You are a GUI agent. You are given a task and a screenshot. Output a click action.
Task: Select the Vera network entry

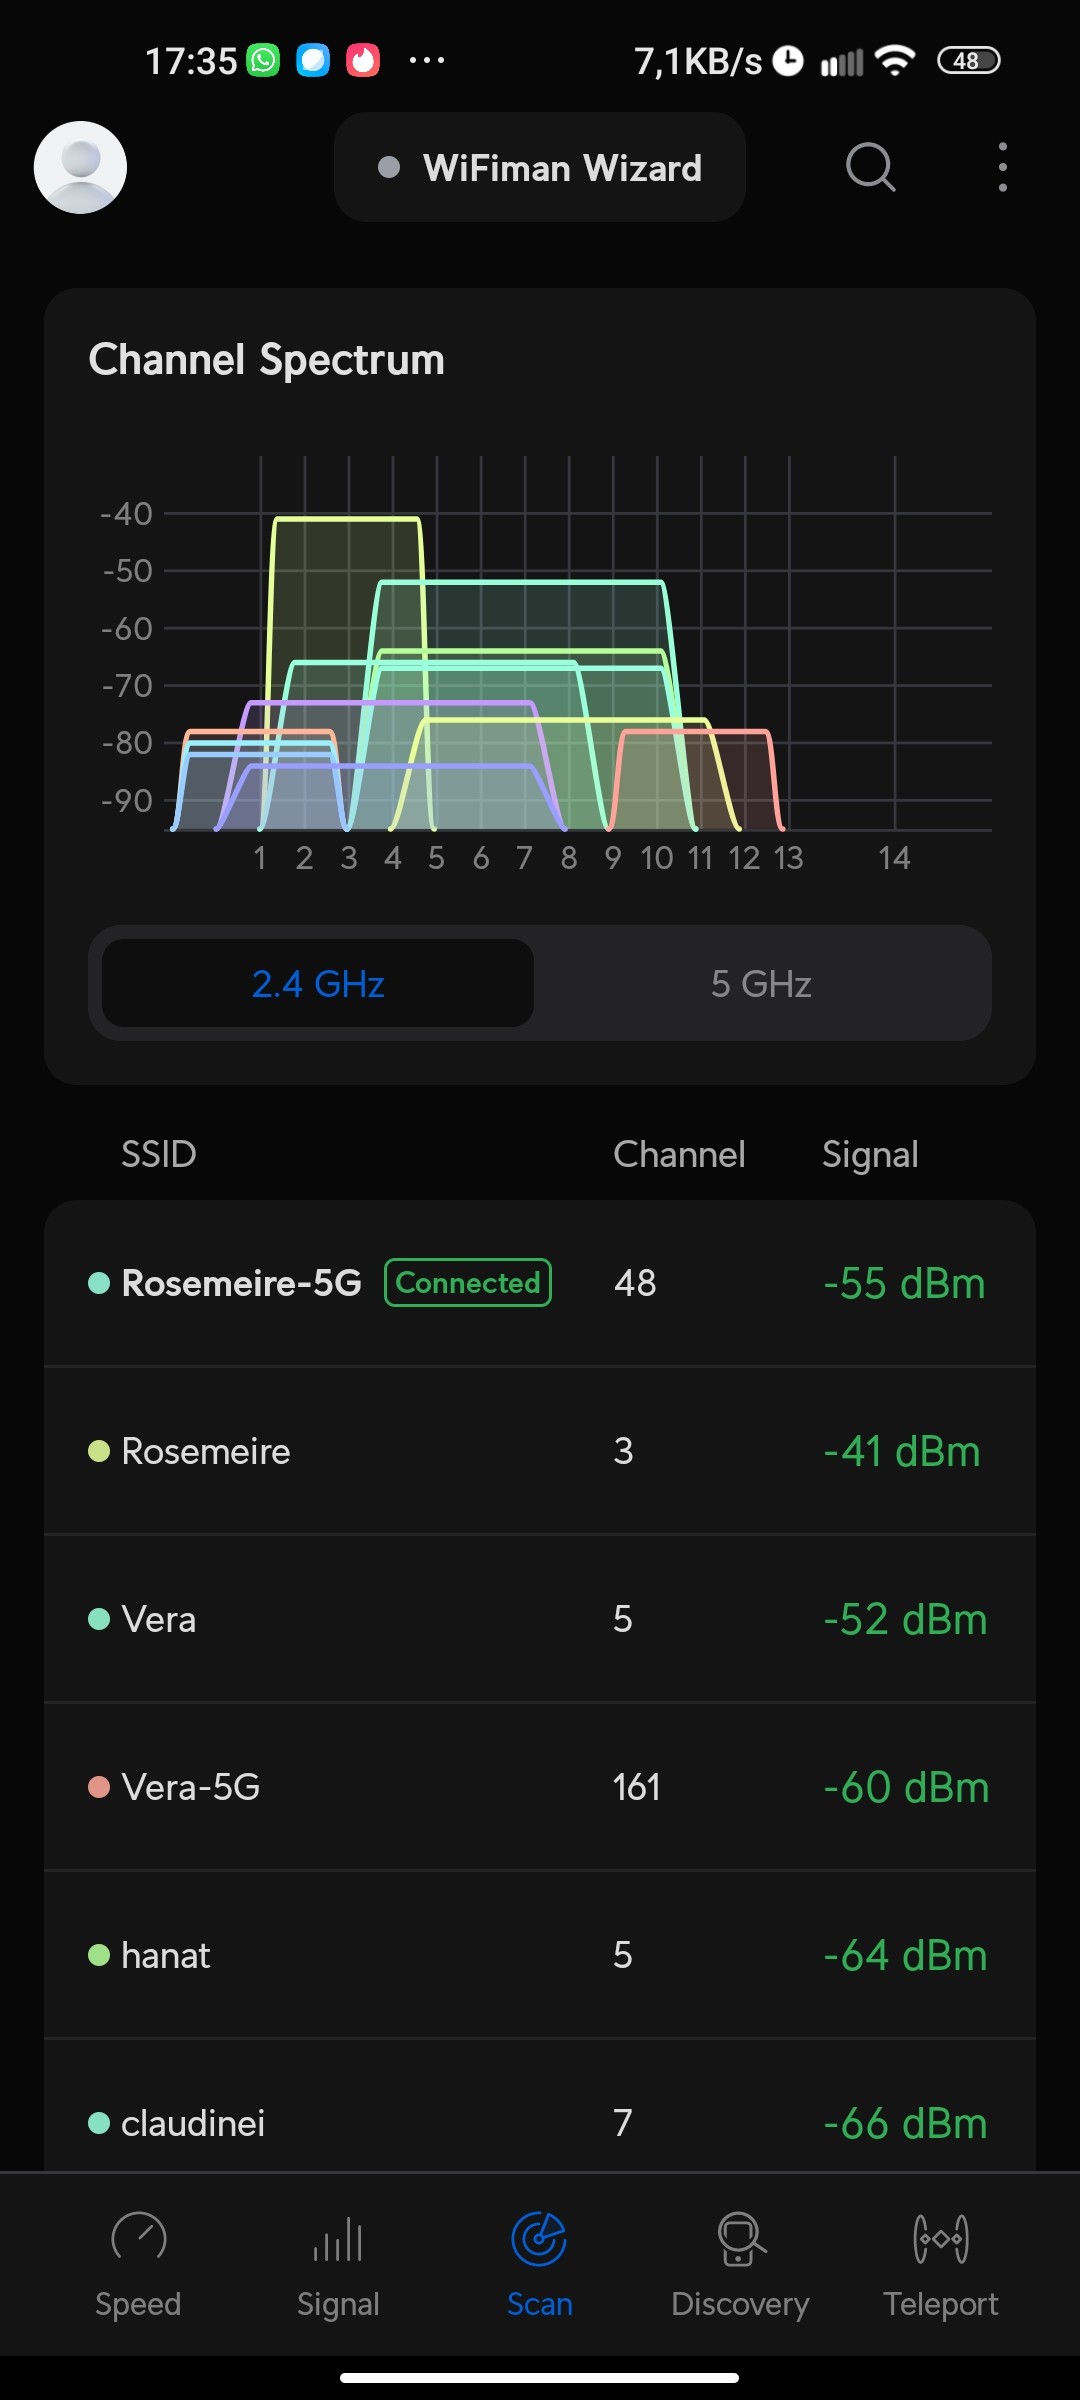click(540, 1619)
